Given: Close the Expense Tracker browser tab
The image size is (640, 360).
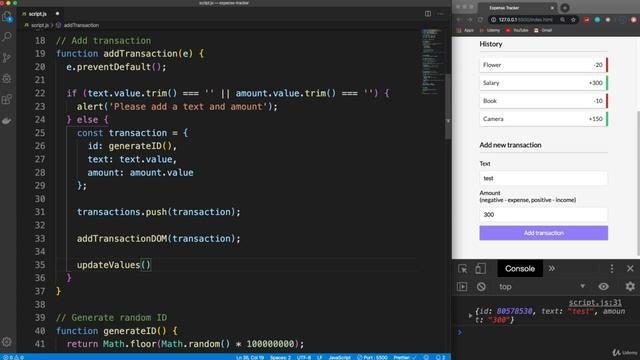Looking at the screenshot, I should click(x=552, y=8).
